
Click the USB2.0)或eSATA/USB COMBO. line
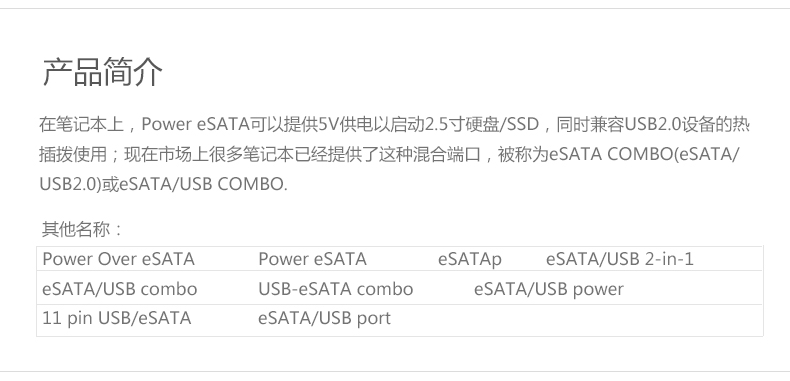click(163, 184)
